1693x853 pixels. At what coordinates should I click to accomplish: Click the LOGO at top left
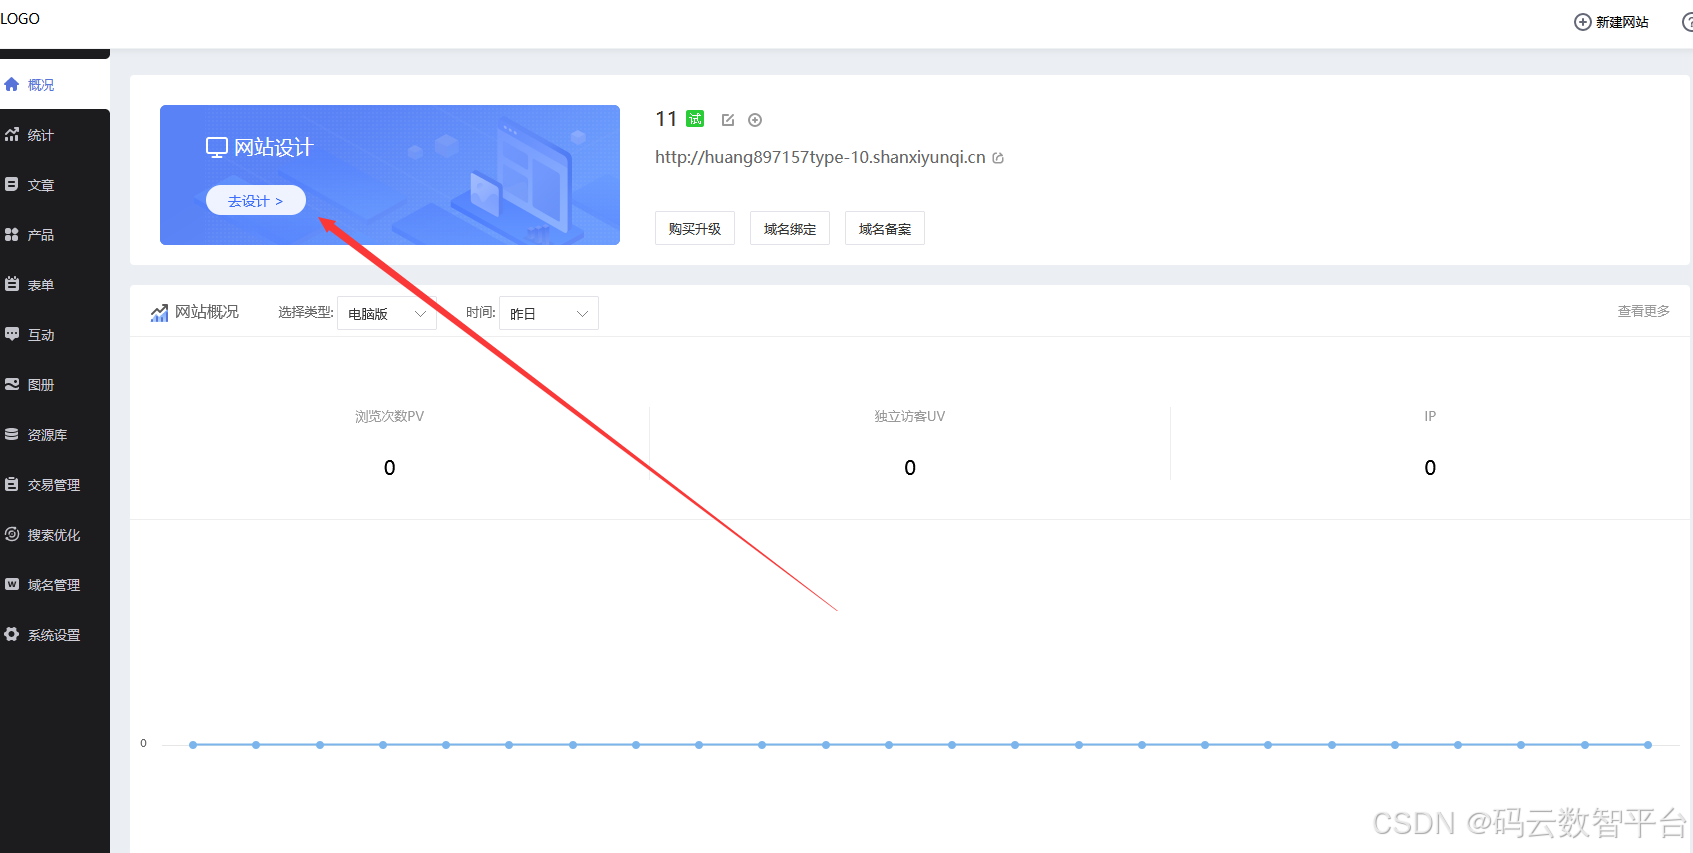(x=20, y=19)
